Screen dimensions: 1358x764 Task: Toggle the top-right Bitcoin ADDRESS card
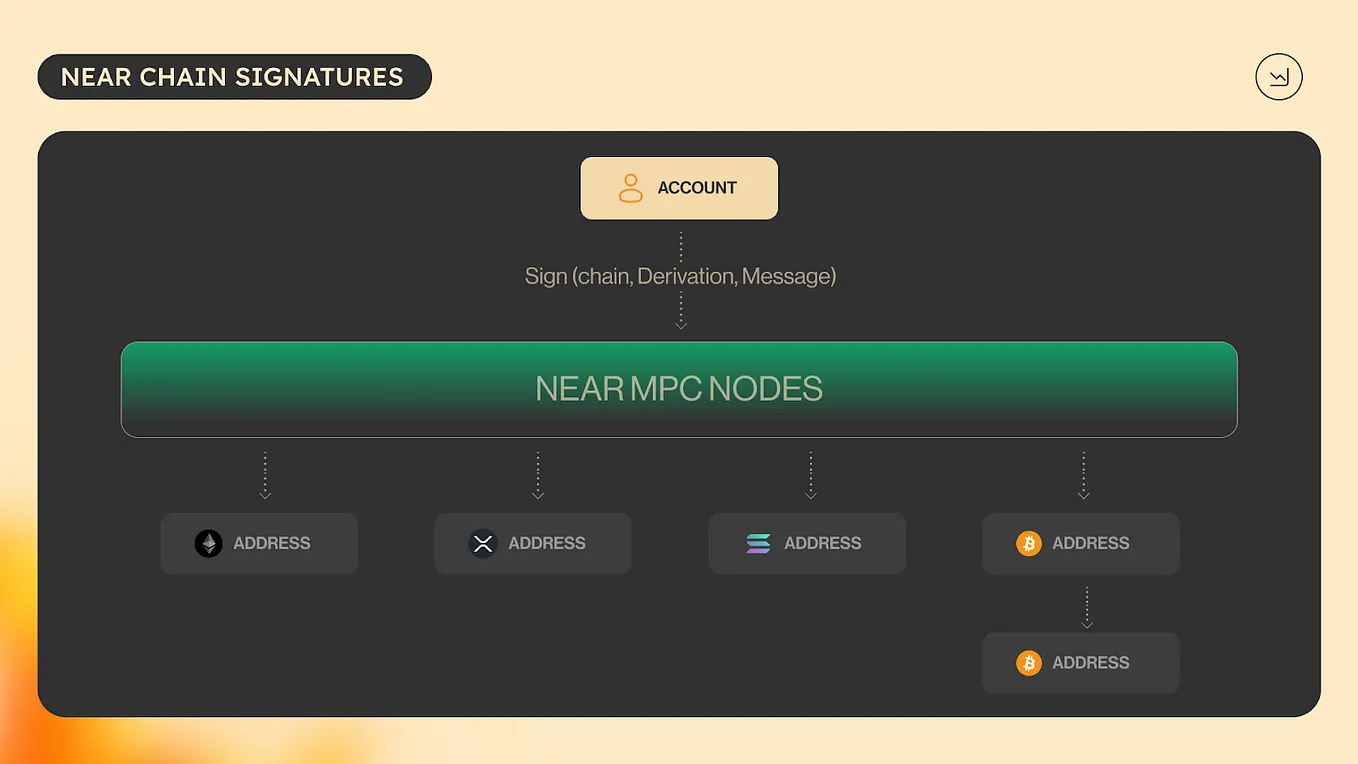(1081, 543)
